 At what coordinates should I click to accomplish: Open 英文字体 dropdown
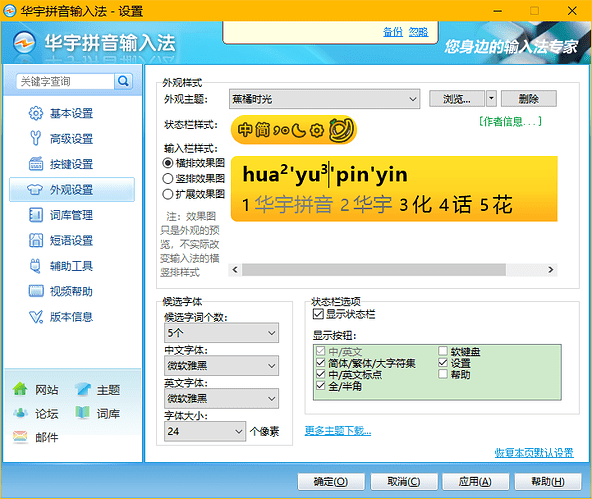(222, 398)
